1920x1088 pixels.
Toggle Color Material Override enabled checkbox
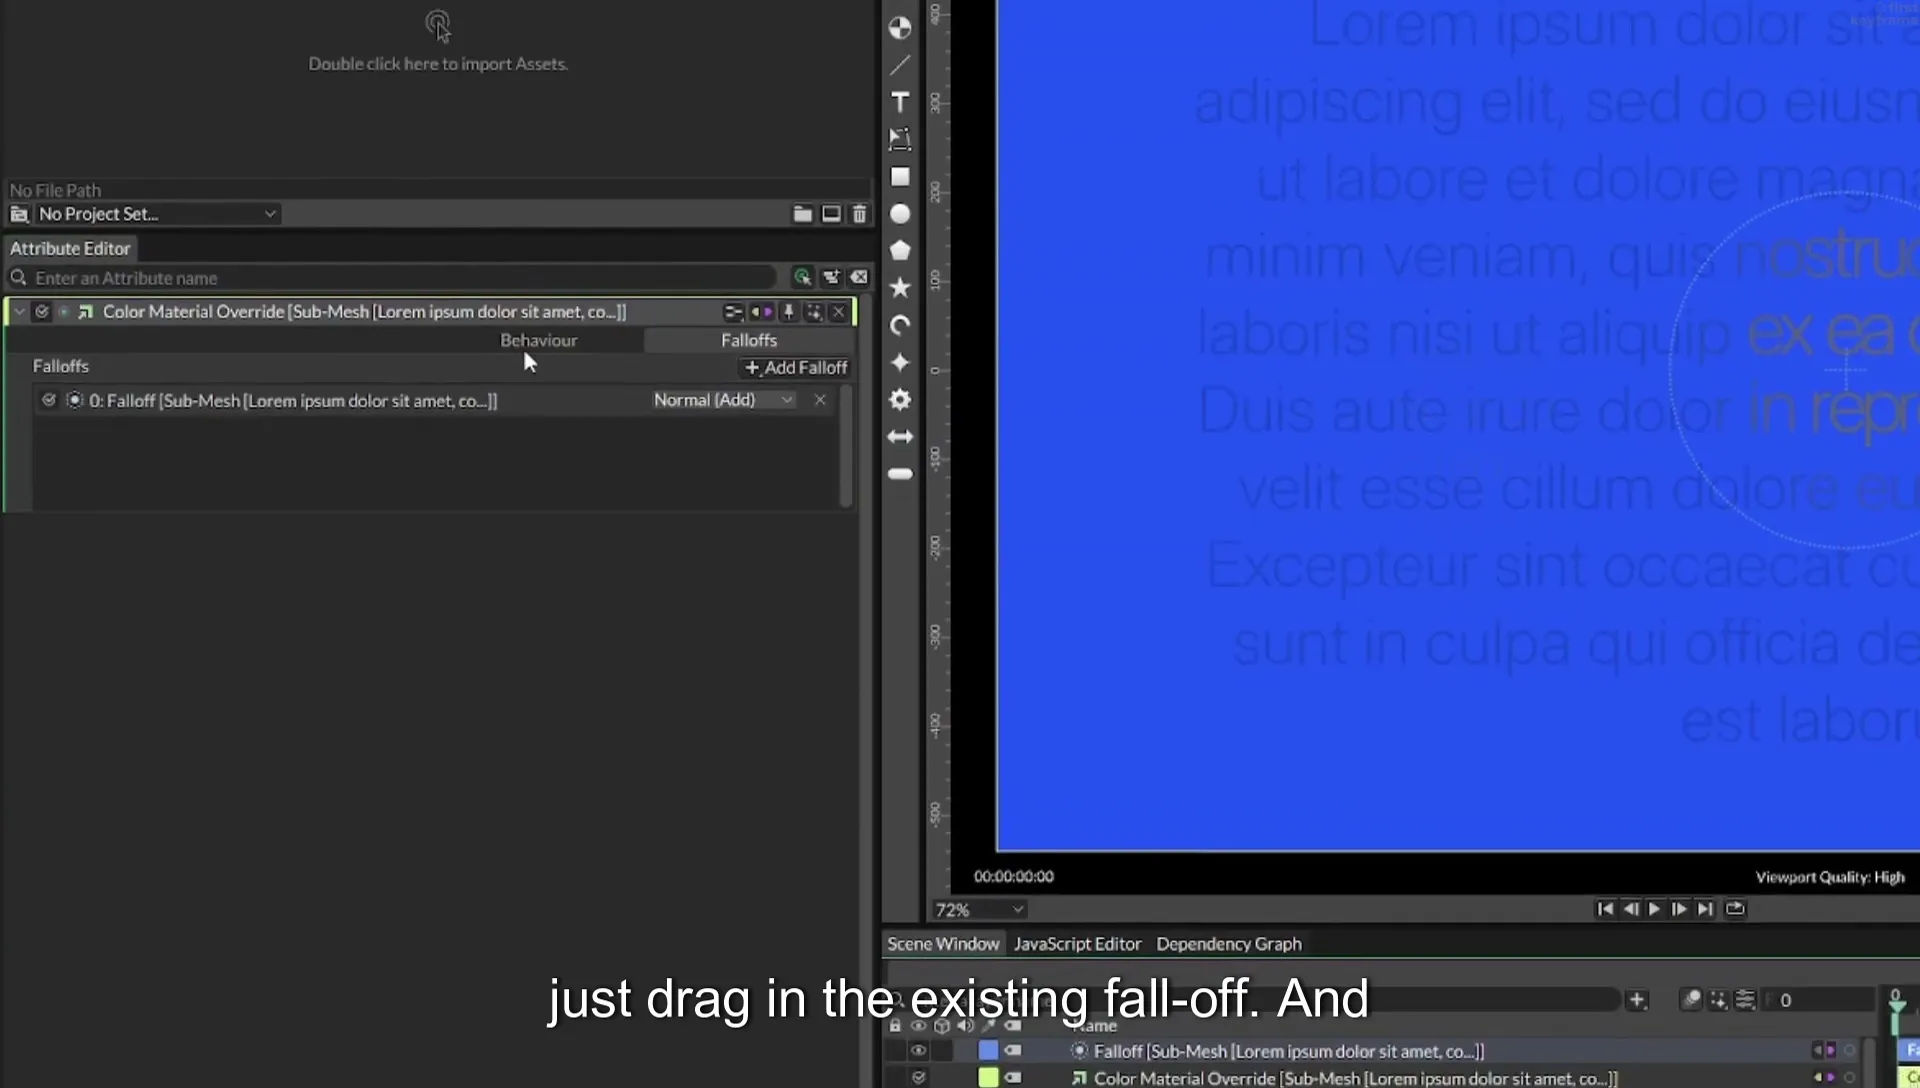(42, 312)
